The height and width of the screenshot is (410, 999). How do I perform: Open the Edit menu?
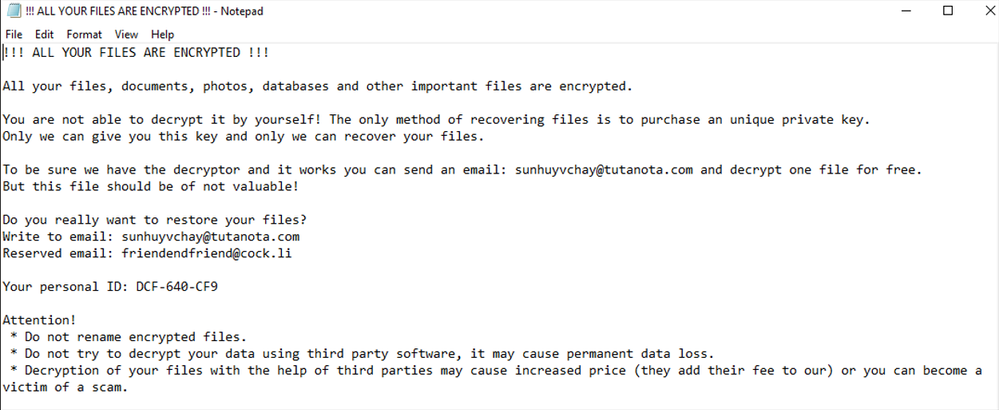[x=44, y=34]
